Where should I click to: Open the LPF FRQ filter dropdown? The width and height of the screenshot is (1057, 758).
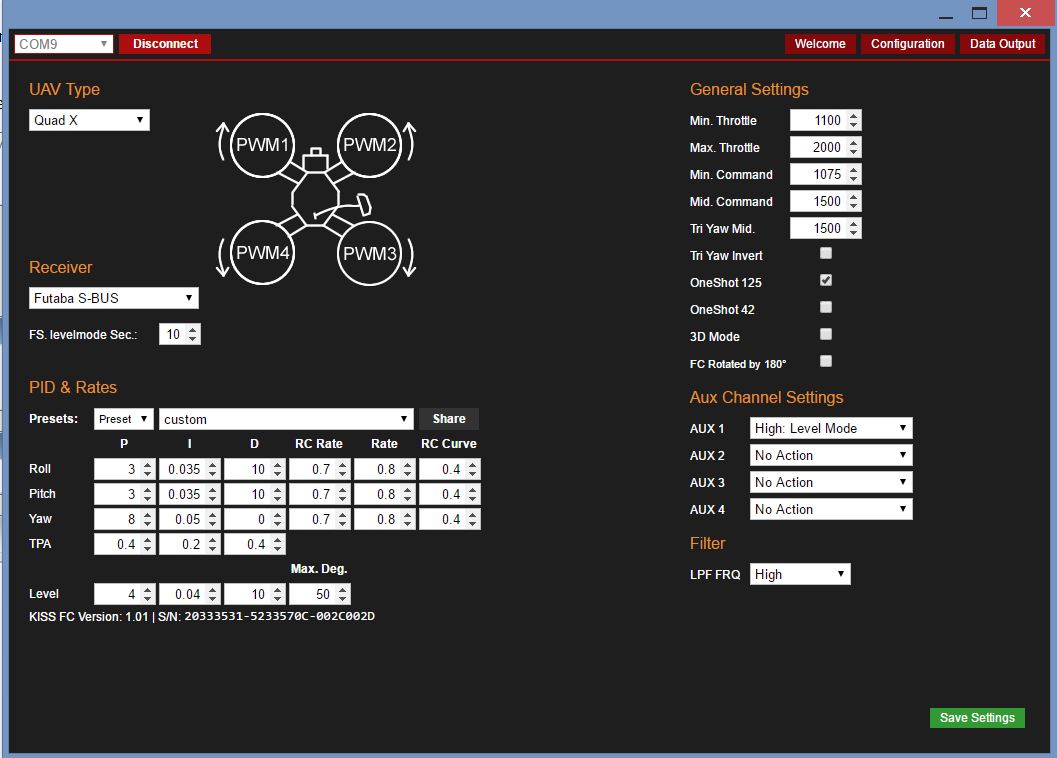click(x=800, y=574)
